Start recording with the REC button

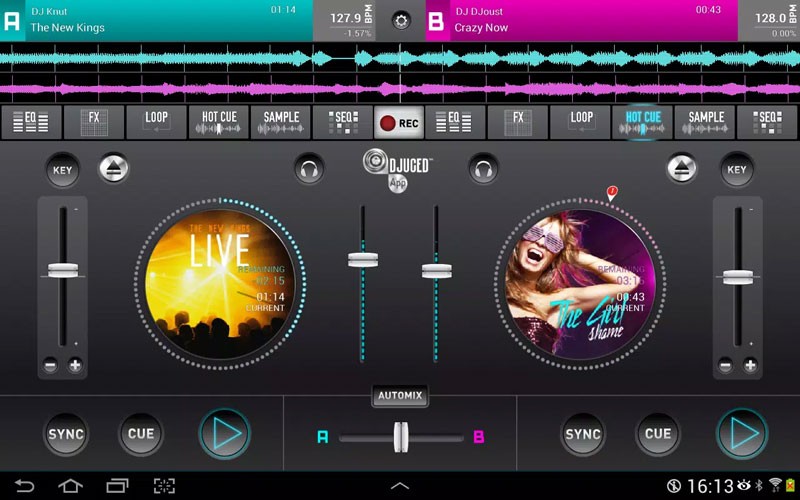399,123
